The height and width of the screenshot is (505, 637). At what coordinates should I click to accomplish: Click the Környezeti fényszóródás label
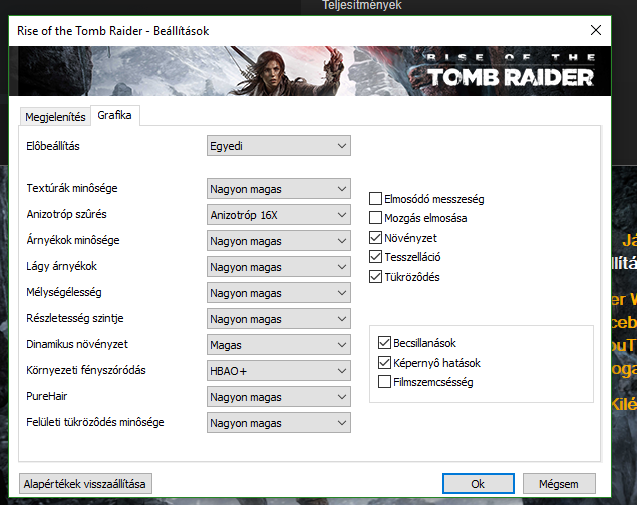tap(86, 370)
